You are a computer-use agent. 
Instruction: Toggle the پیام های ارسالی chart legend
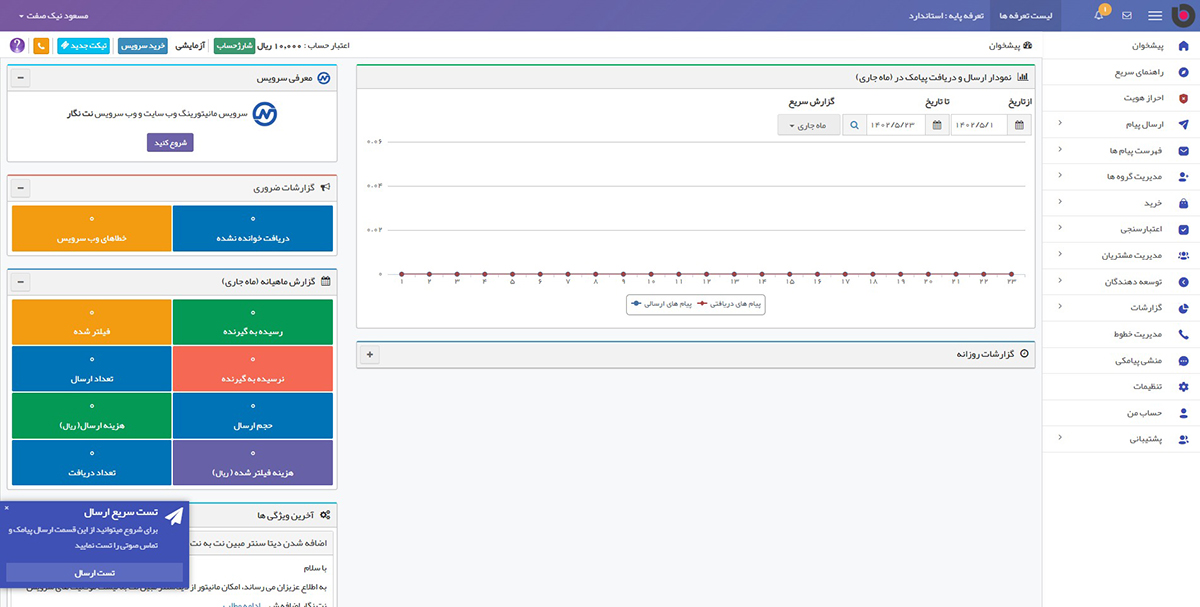pos(661,303)
